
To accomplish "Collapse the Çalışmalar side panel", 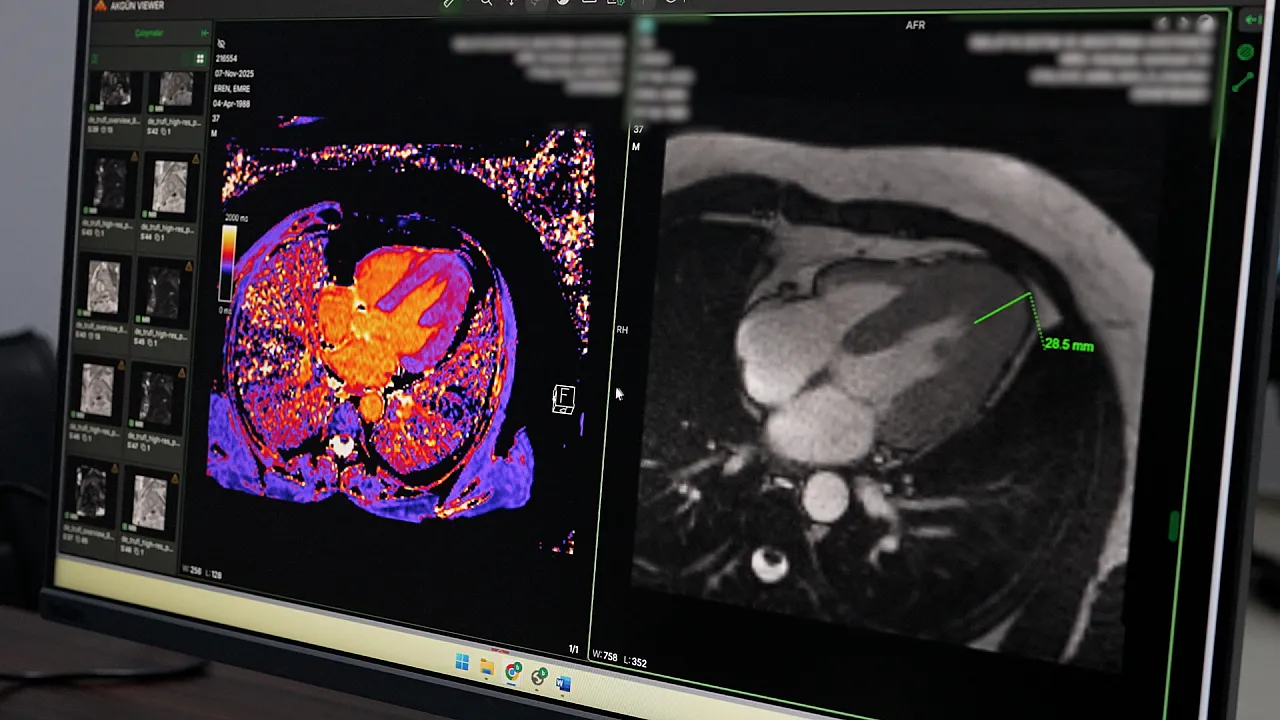I will point(205,33).
